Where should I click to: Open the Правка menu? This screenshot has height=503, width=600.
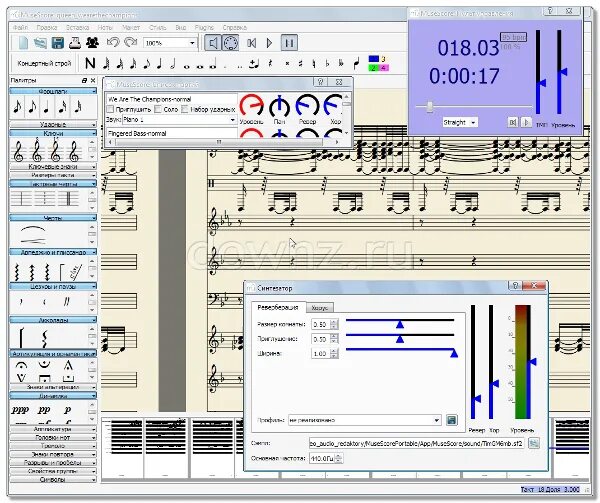47,28
